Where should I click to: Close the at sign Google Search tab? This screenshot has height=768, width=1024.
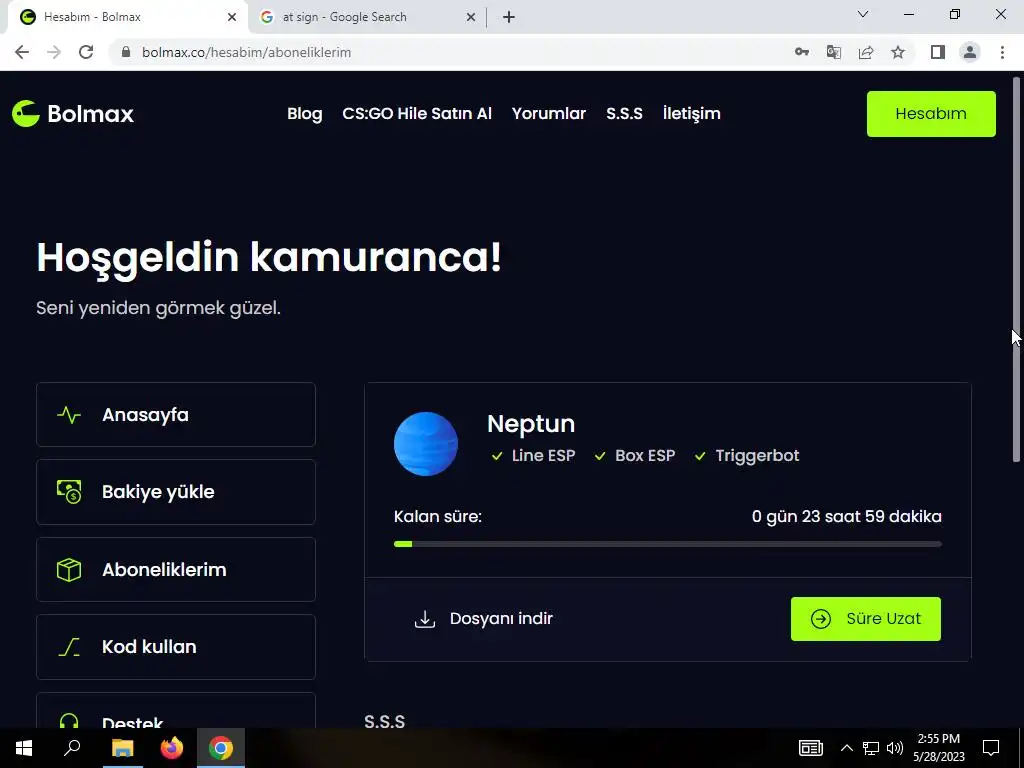click(x=471, y=17)
